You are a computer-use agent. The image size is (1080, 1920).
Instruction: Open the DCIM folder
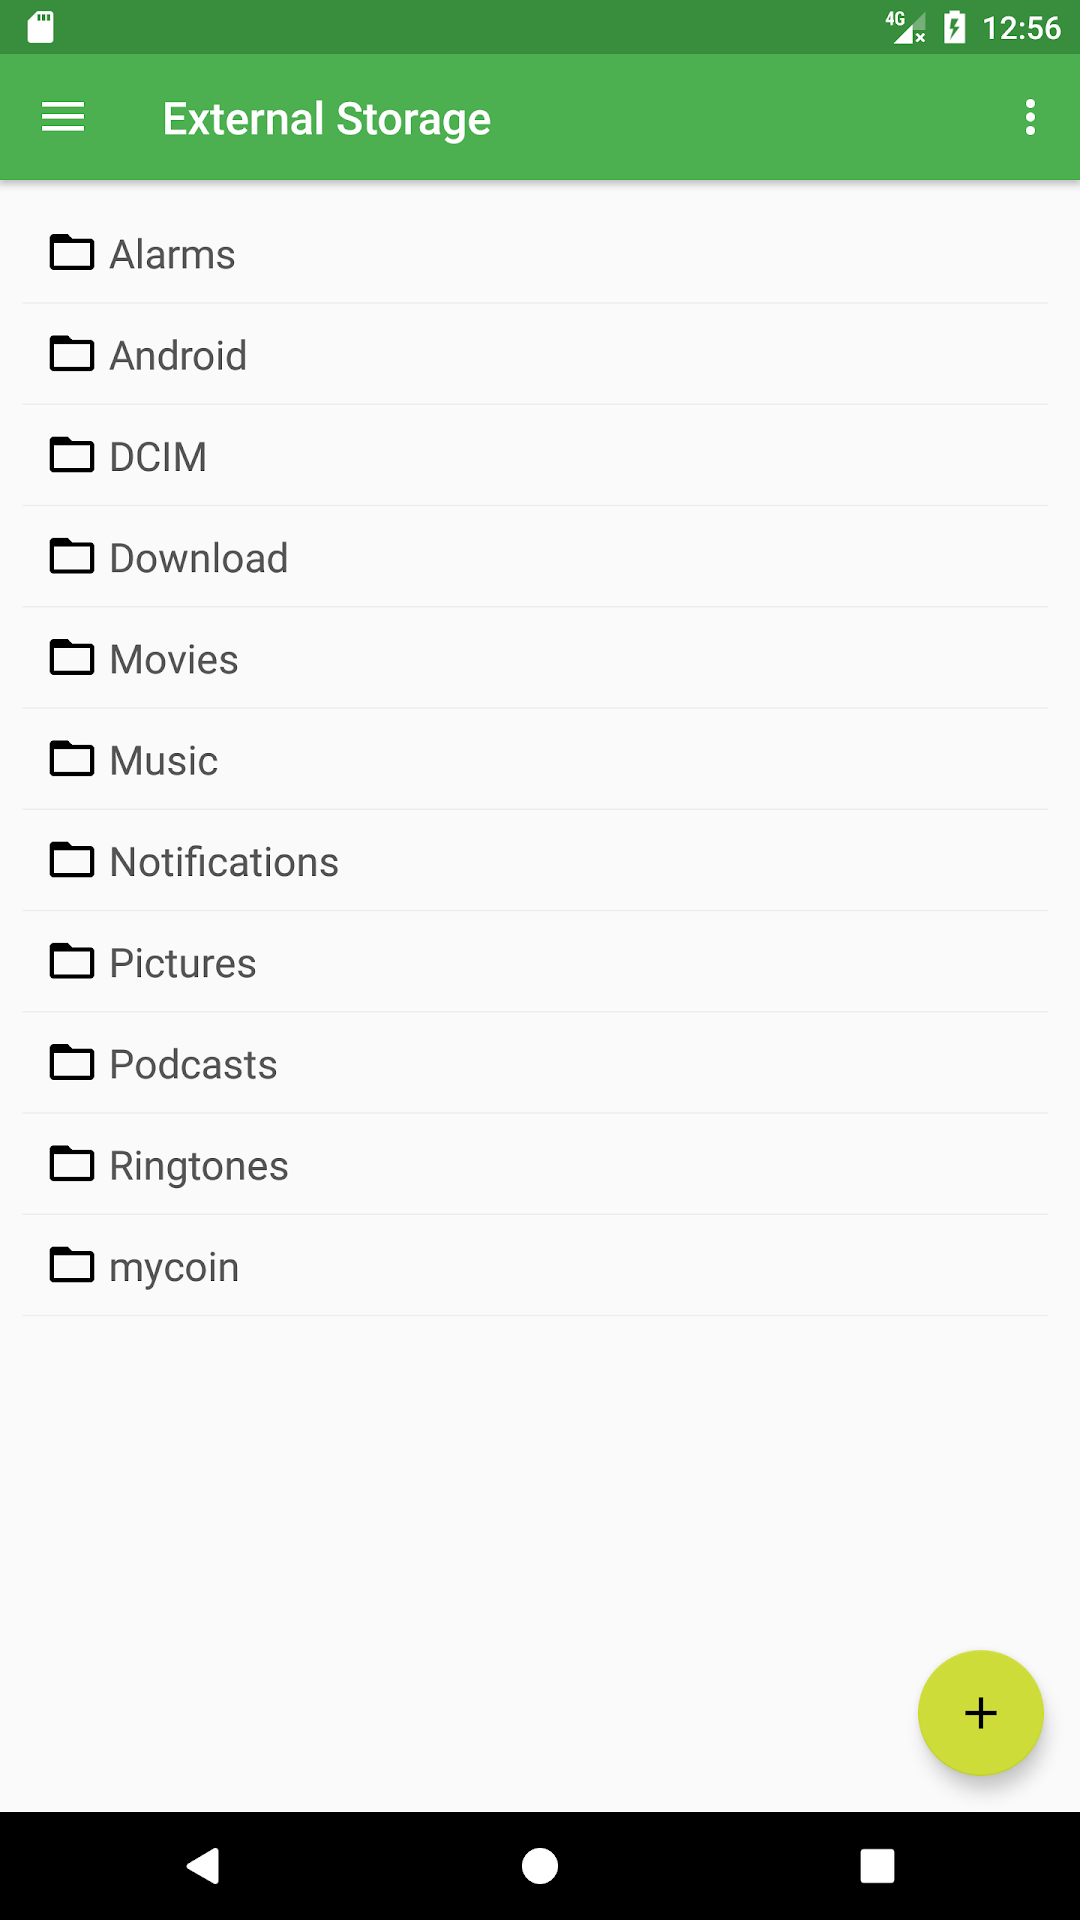point(535,456)
